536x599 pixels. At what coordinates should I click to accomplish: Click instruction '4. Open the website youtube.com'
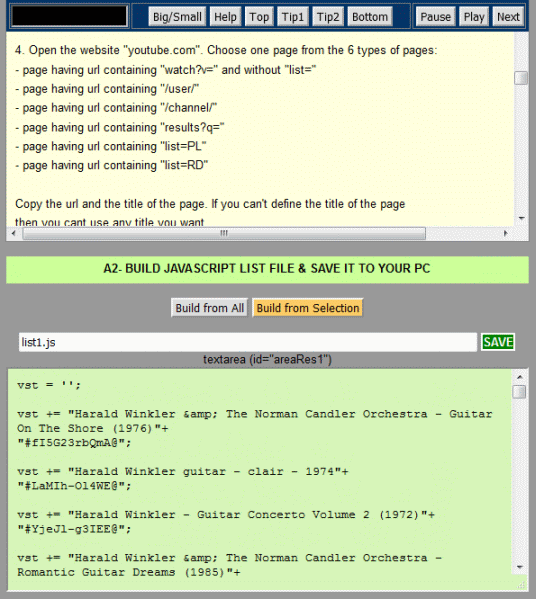point(226,50)
